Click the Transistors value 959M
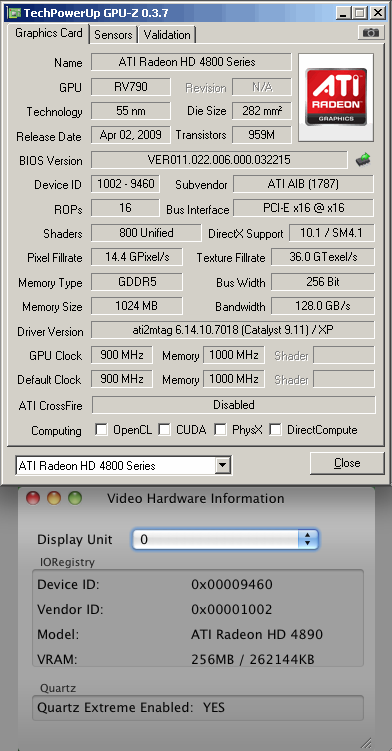The image size is (392, 751). tap(262, 135)
